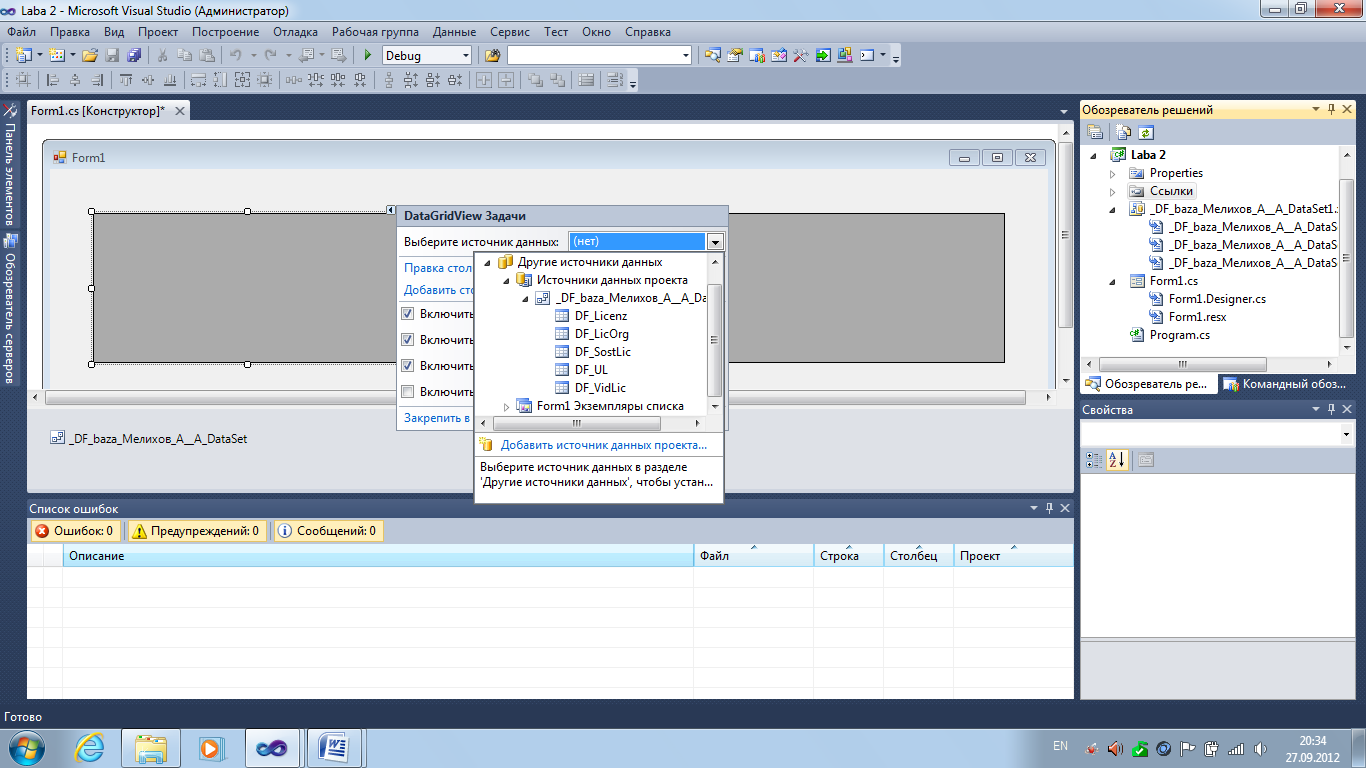The width and height of the screenshot is (1366, 768).
Task: Toggle the Сообщений: 0 filter button
Action: point(328,531)
